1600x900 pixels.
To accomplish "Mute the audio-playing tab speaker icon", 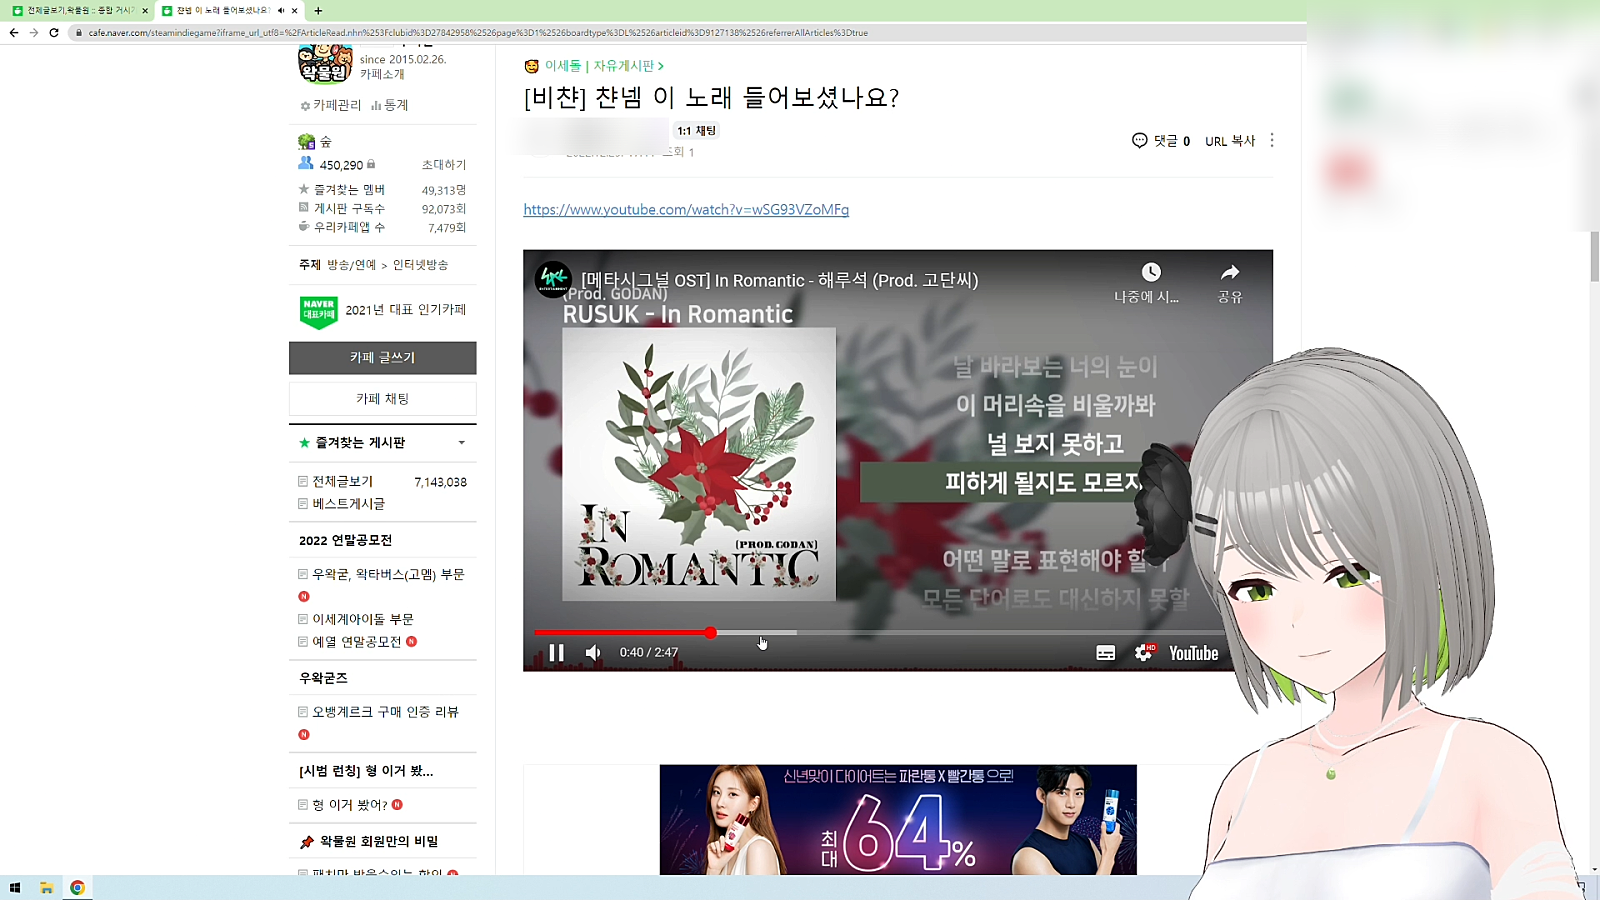I will (x=280, y=11).
